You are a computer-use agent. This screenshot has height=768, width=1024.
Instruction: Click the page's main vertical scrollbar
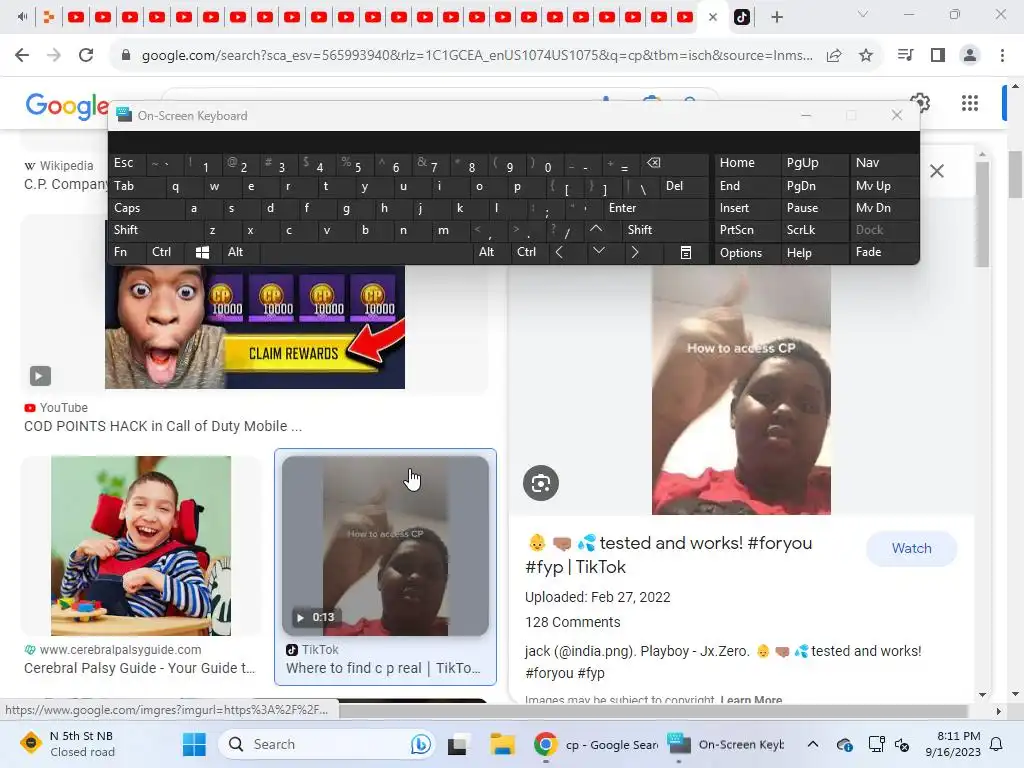coord(1015,175)
